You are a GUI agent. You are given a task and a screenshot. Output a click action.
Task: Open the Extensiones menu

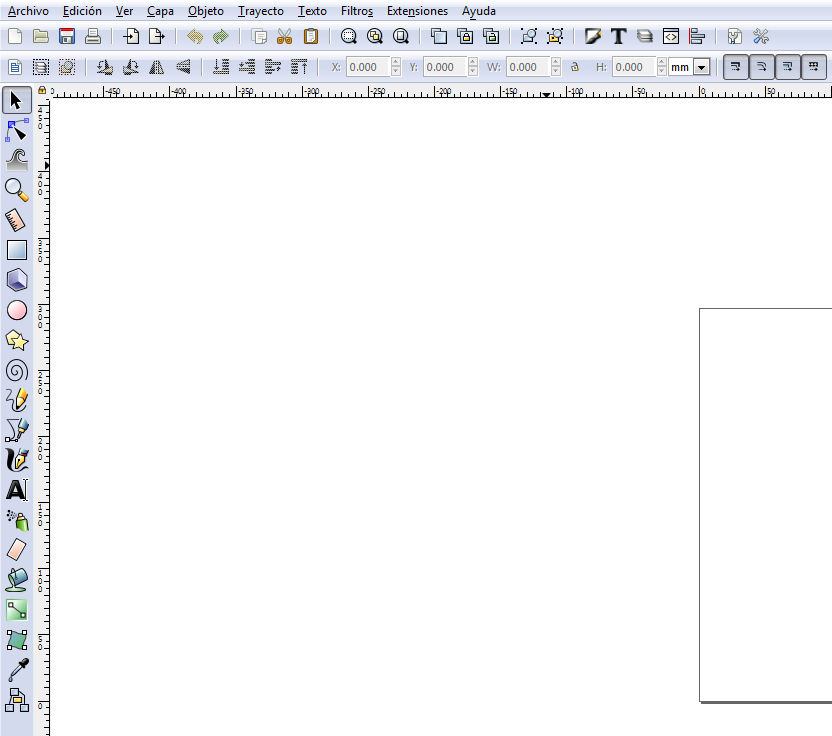[x=417, y=11]
